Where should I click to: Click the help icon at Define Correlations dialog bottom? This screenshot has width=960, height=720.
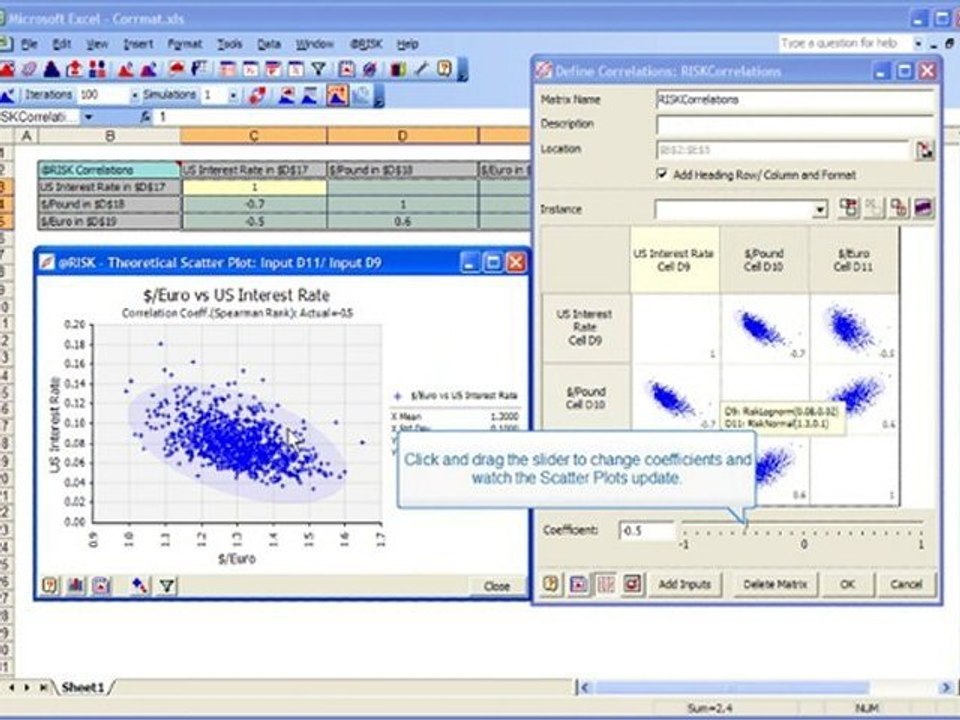coord(551,583)
